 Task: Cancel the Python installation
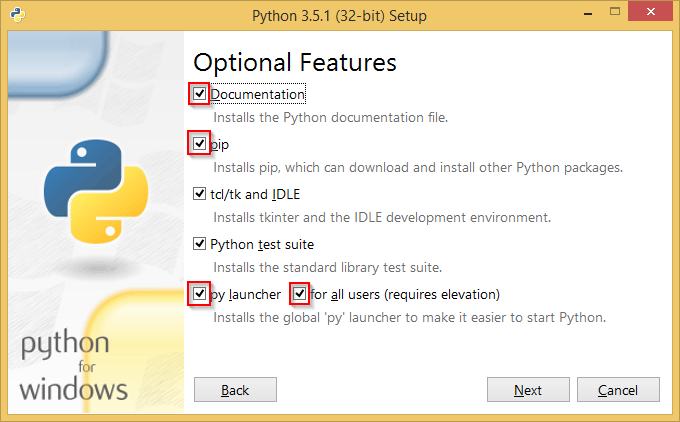pyautogui.click(x=618, y=389)
